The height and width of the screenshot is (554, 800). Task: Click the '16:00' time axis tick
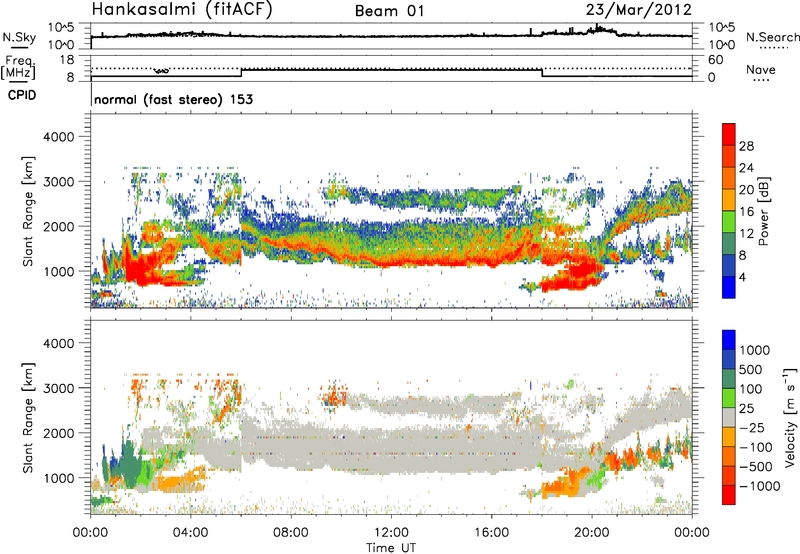coord(491,533)
